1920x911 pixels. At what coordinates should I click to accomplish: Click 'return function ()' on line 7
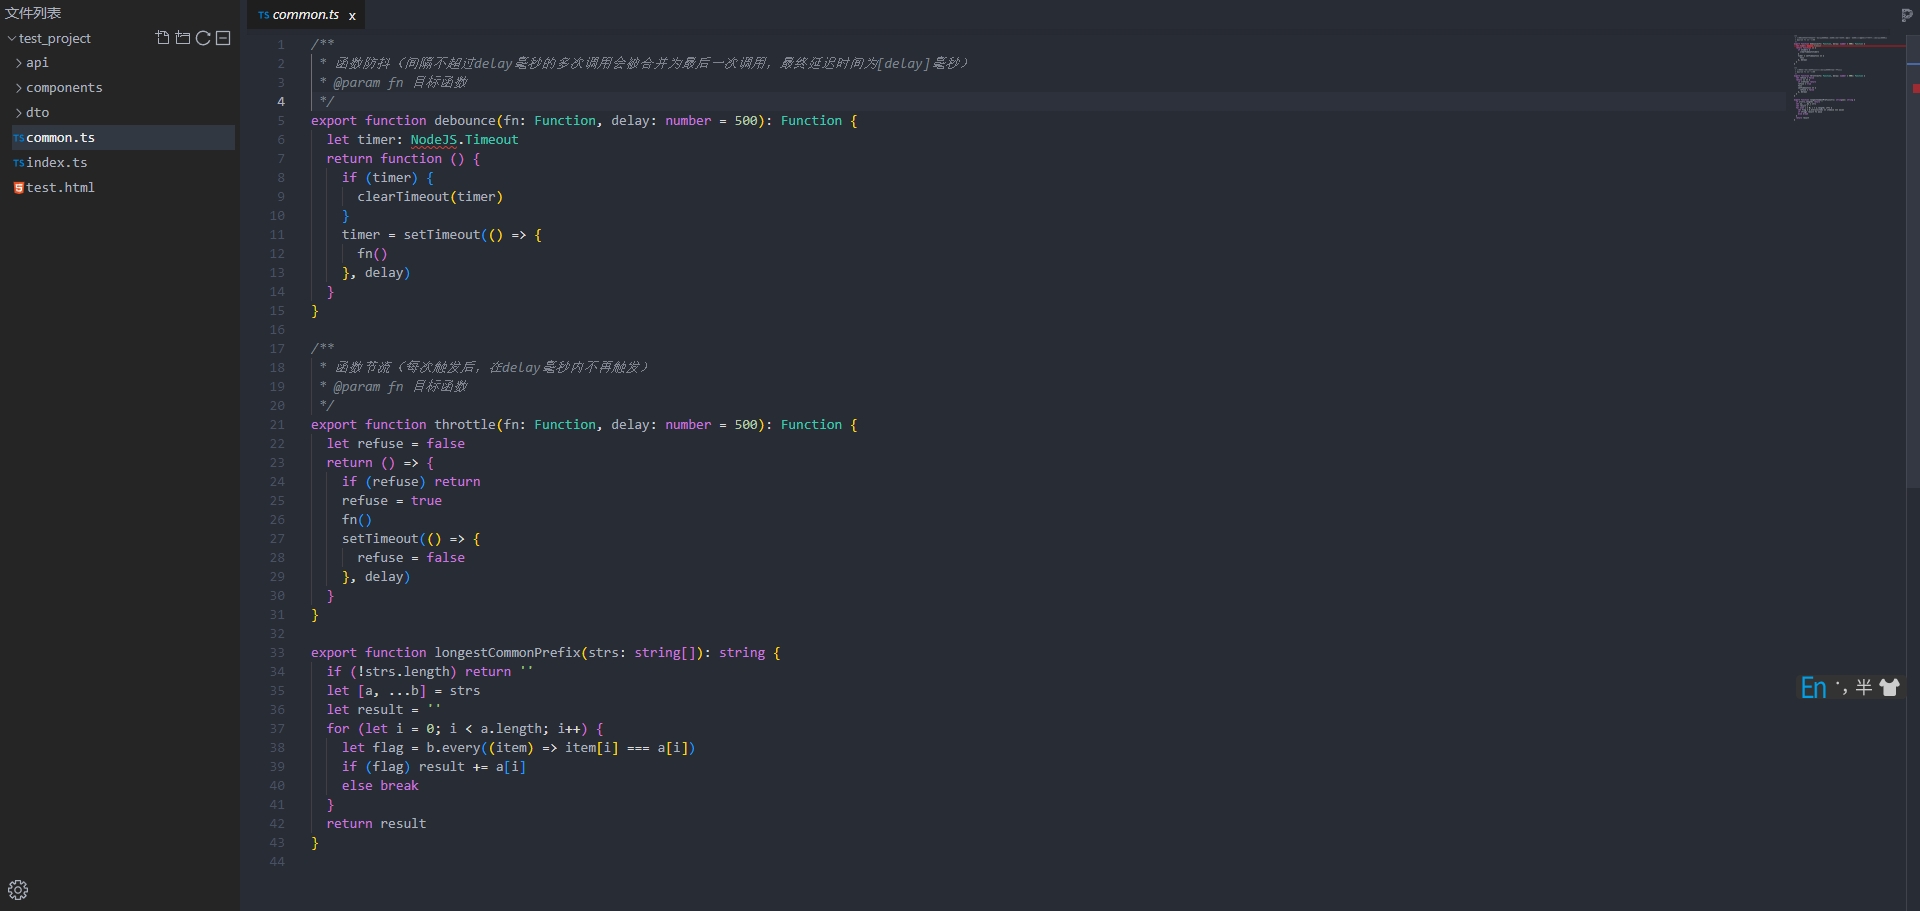pos(395,159)
